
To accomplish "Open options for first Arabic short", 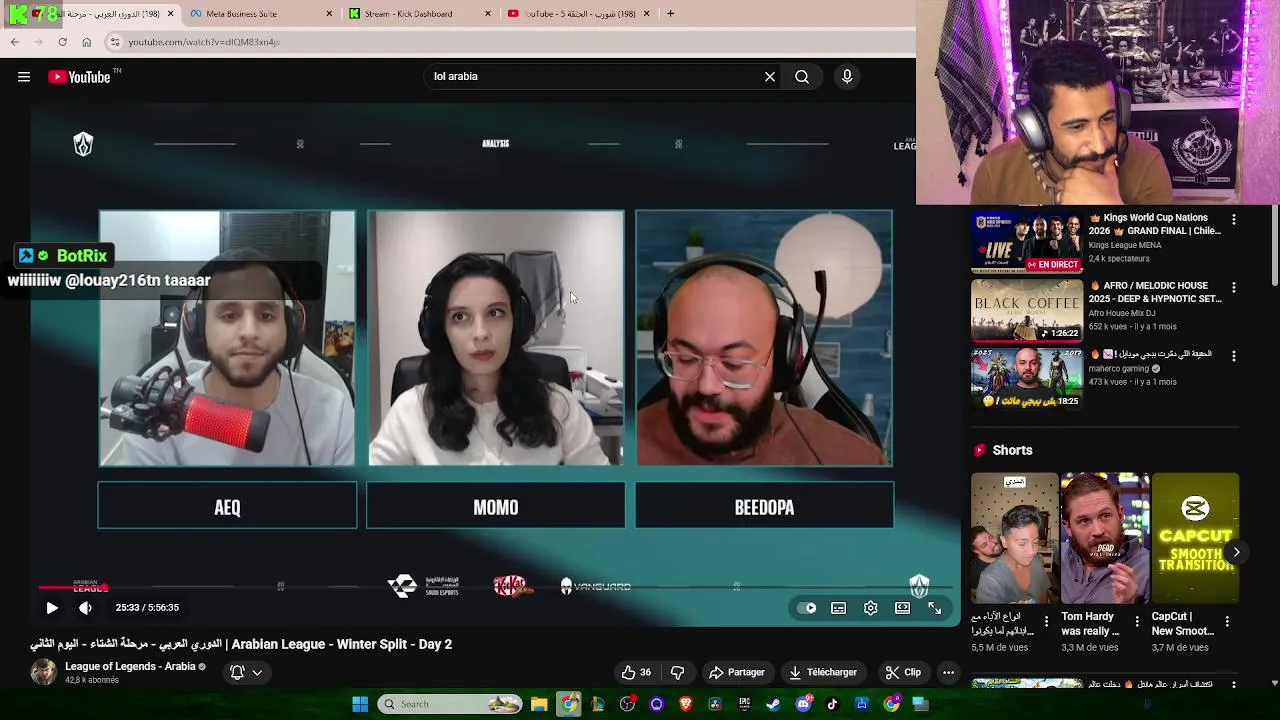I will [1046, 621].
